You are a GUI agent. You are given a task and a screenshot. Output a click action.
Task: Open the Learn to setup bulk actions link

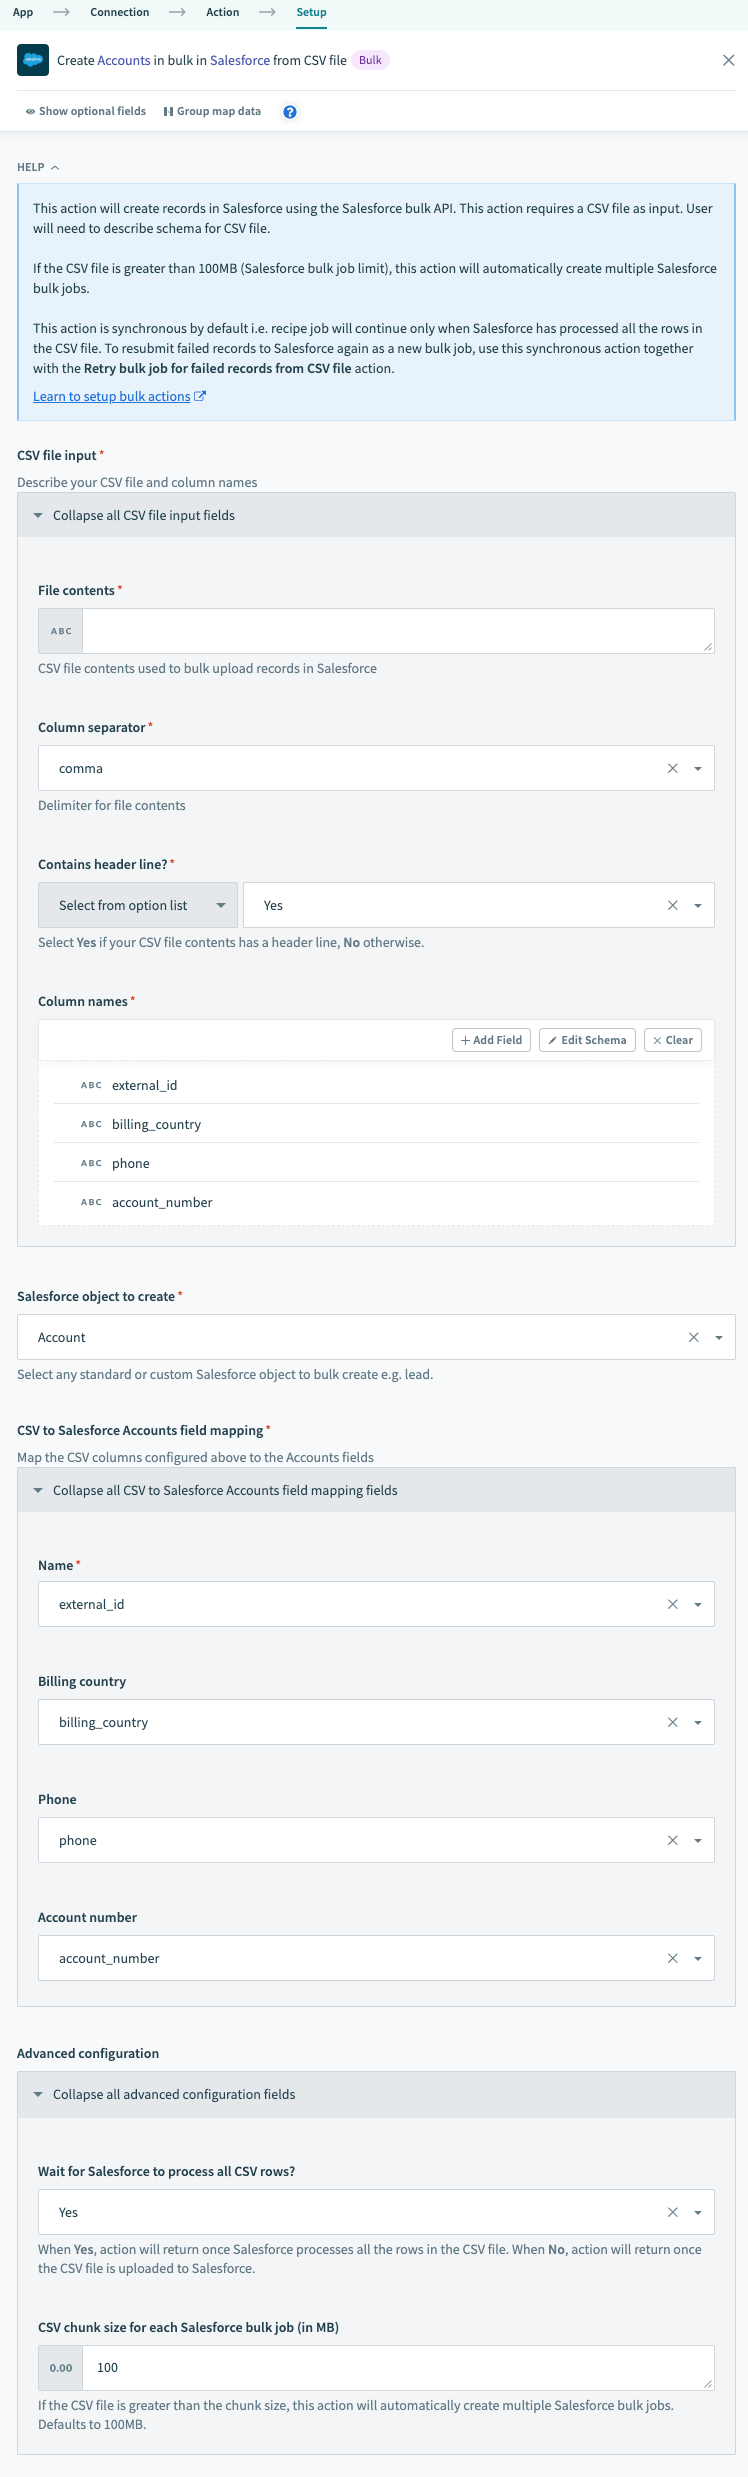pyautogui.click(x=112, y=396)
